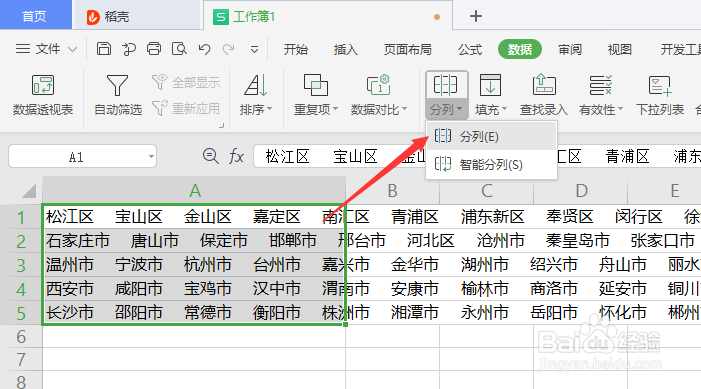701x389 pixels.
Task: Click the print preview icon
Action: tap(179, 49)
